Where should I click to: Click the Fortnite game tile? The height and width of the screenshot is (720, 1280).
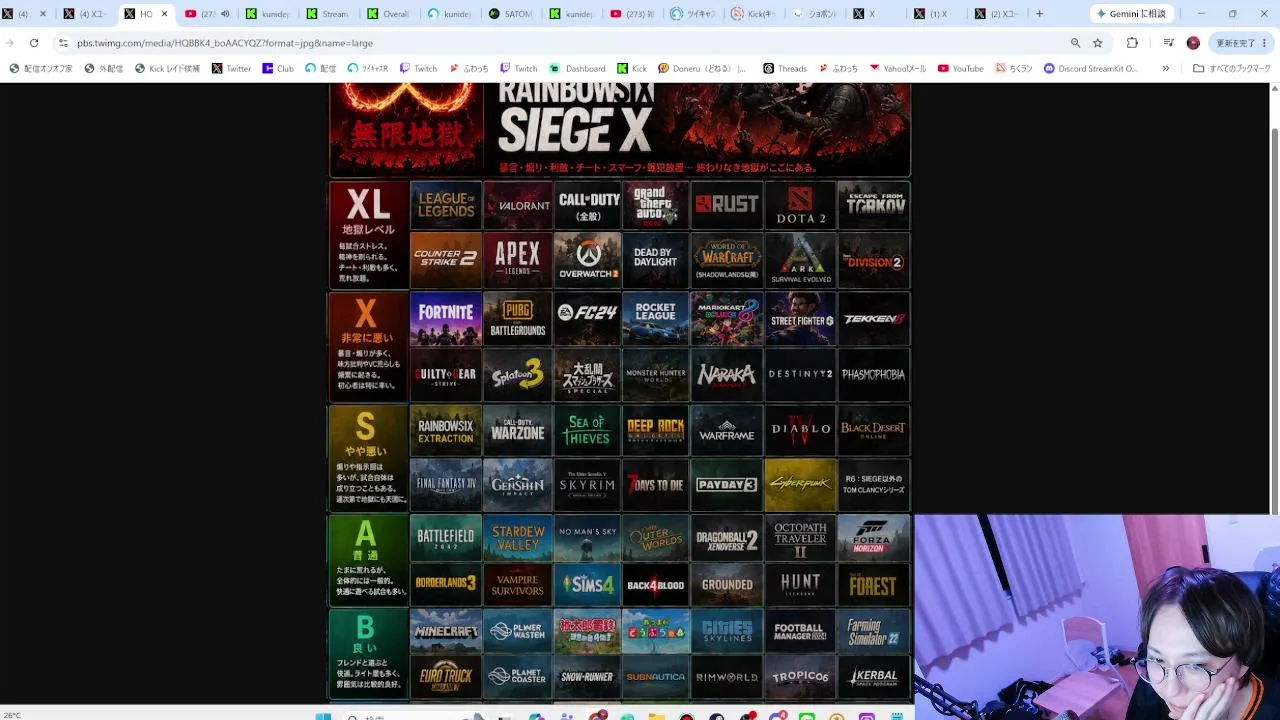coord(446,318)
